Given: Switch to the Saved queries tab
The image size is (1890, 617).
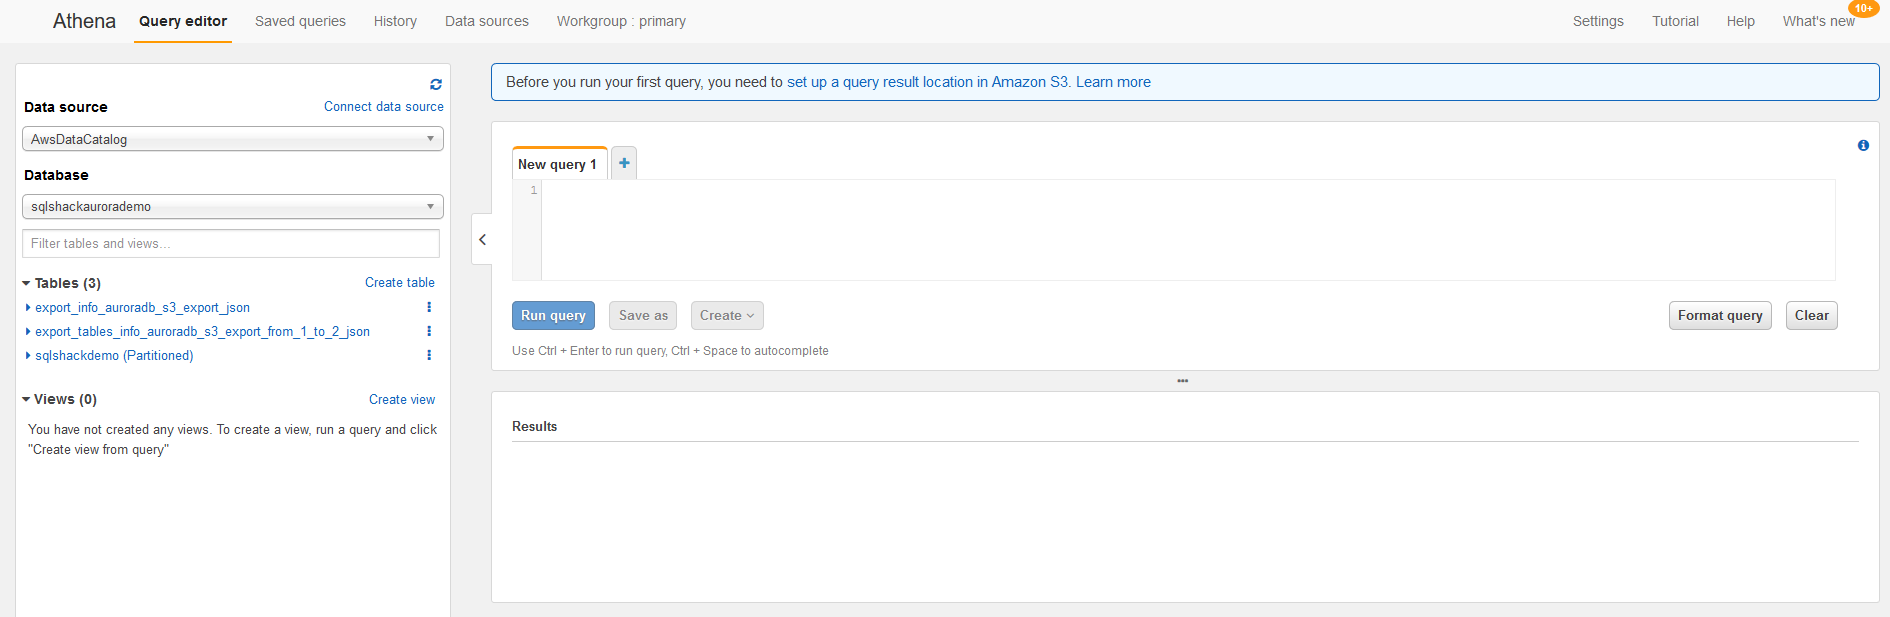Looking at the screenshot, I should [300, 21].
